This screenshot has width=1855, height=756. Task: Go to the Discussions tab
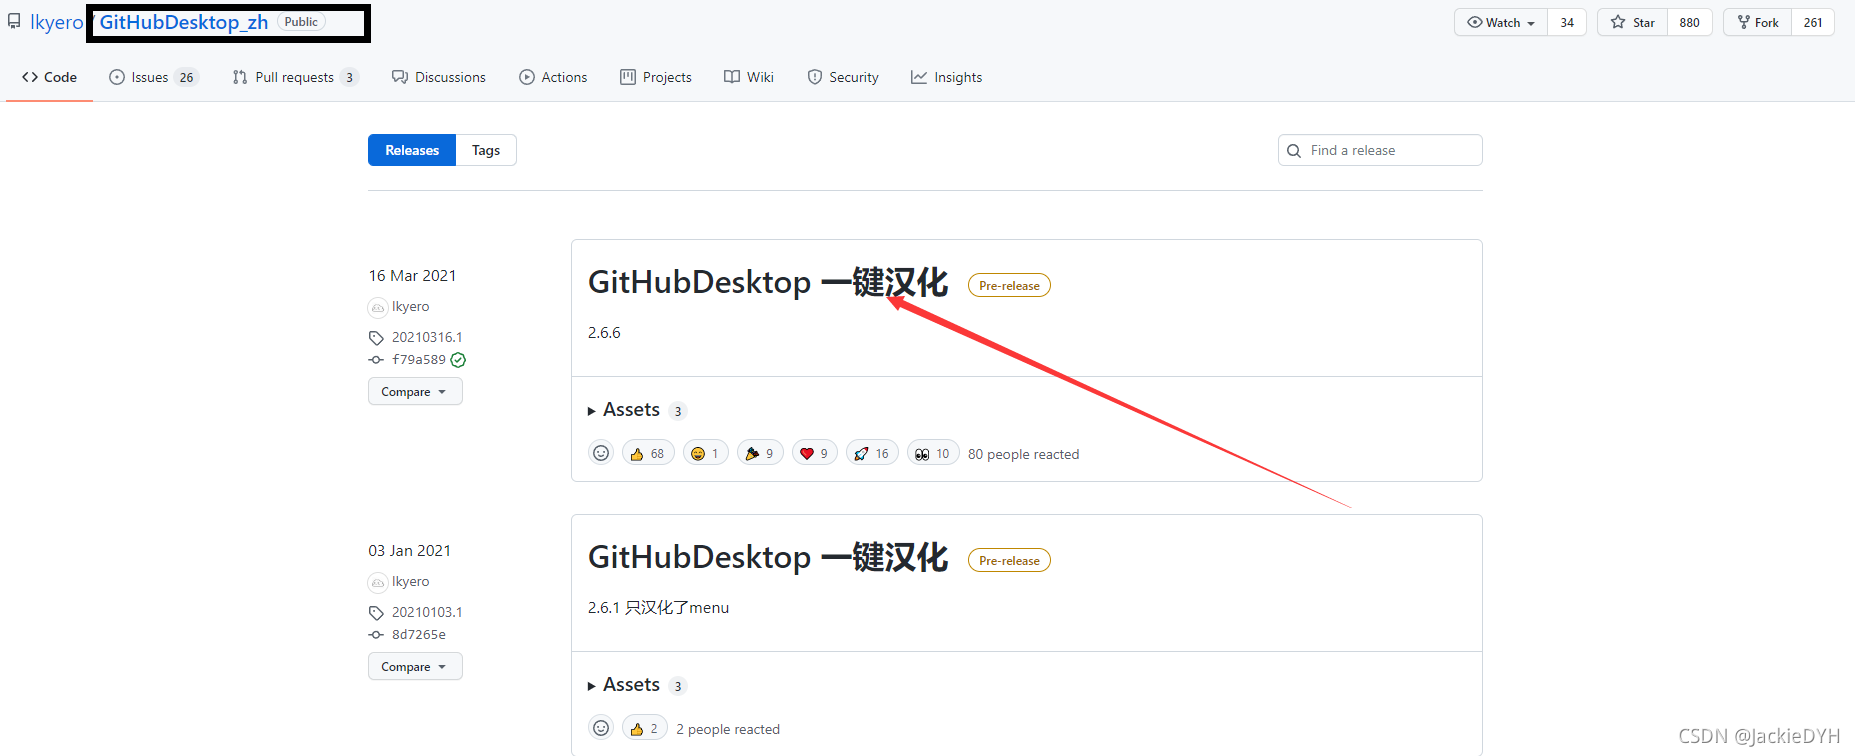point(438,77)
